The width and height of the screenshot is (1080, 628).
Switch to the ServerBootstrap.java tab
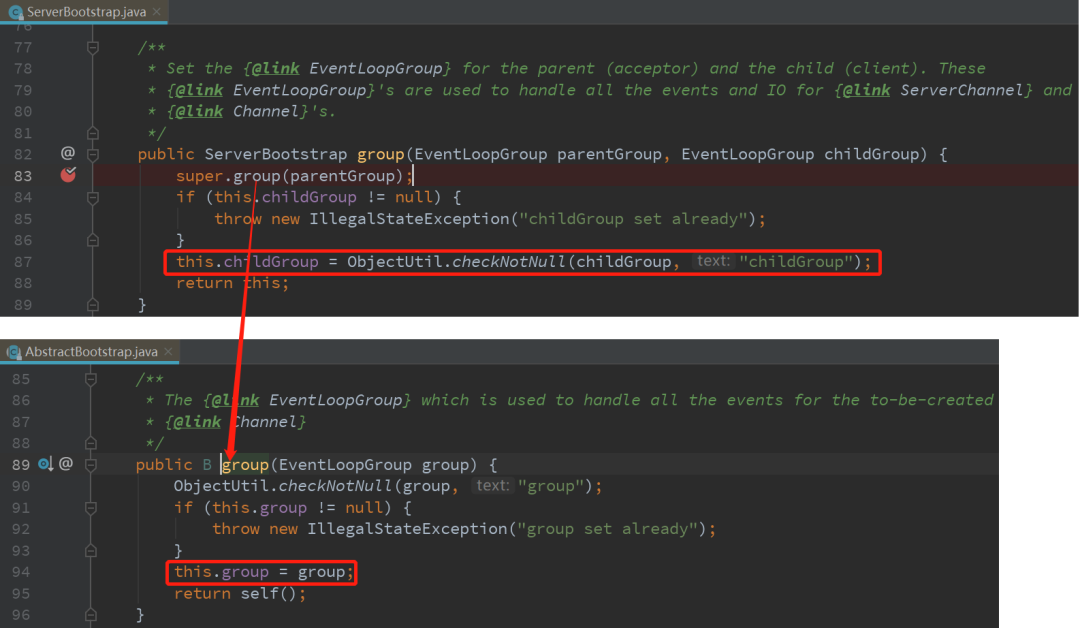(84, 12)
